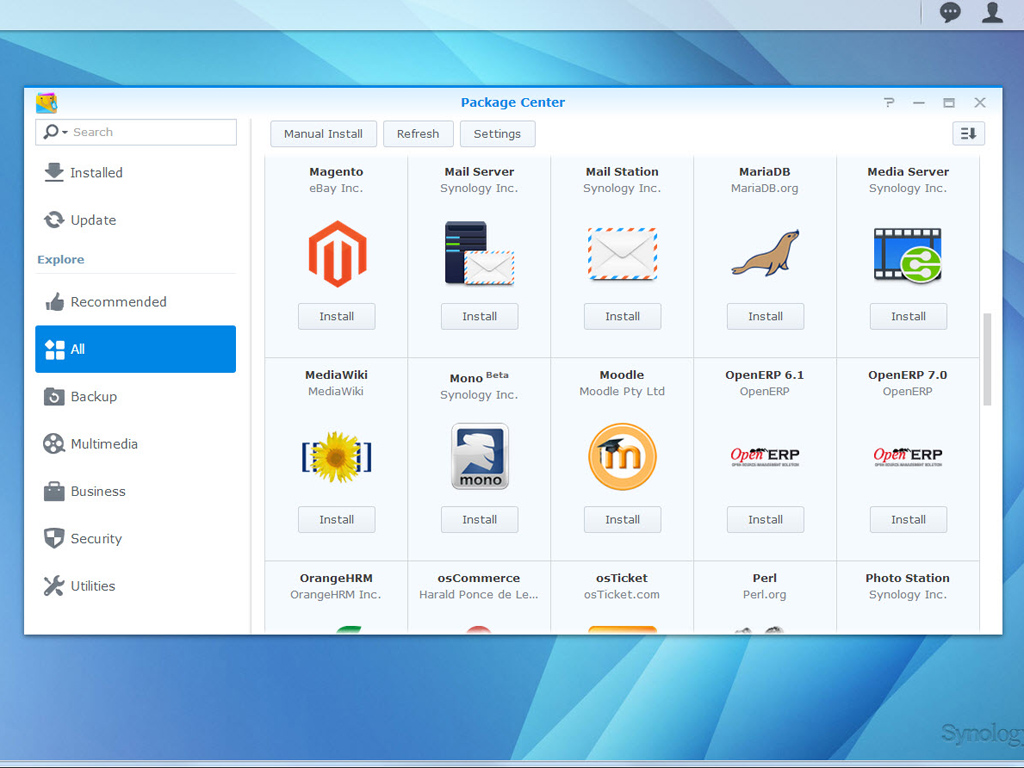The image size is (1024, 768).
Task: Click the sort order icon button
Action: tap(968, 134)
